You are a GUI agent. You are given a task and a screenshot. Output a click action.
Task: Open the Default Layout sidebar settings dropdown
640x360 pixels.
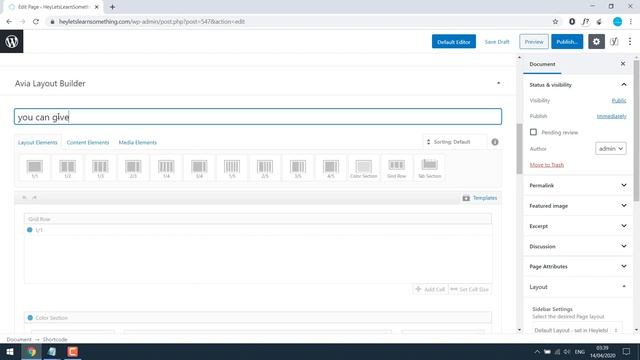(577, 330)
